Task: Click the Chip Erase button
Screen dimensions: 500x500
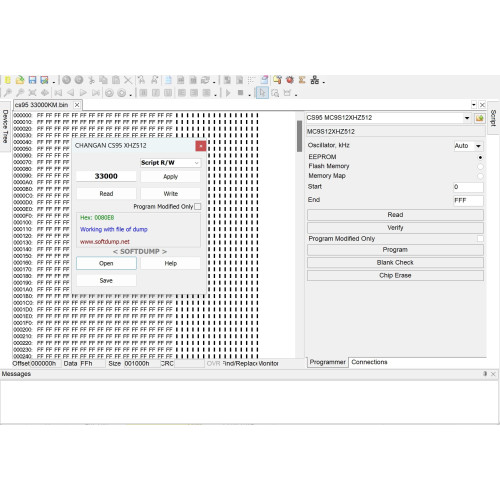Action: (x=395, y=275)
